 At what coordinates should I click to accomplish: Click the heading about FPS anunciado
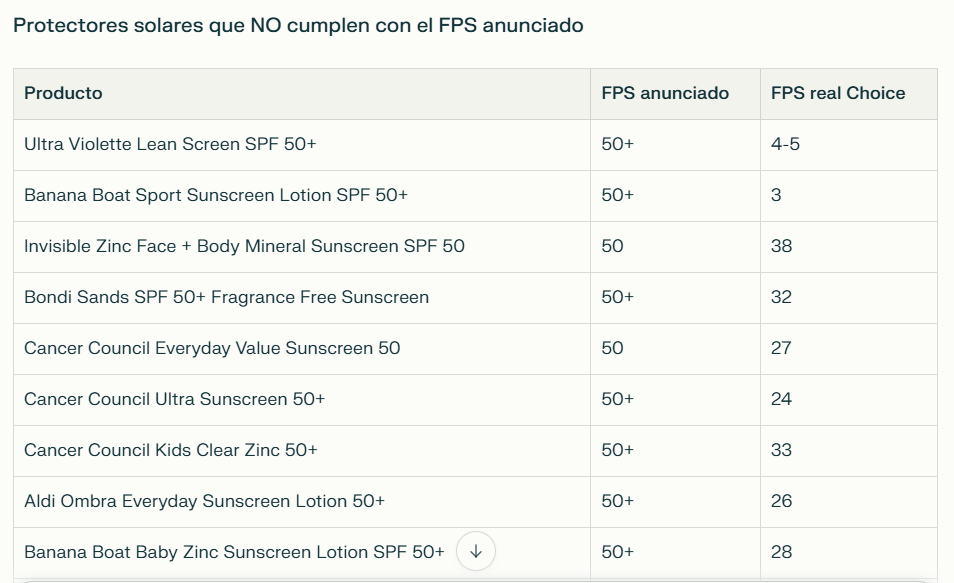point(298,26)
